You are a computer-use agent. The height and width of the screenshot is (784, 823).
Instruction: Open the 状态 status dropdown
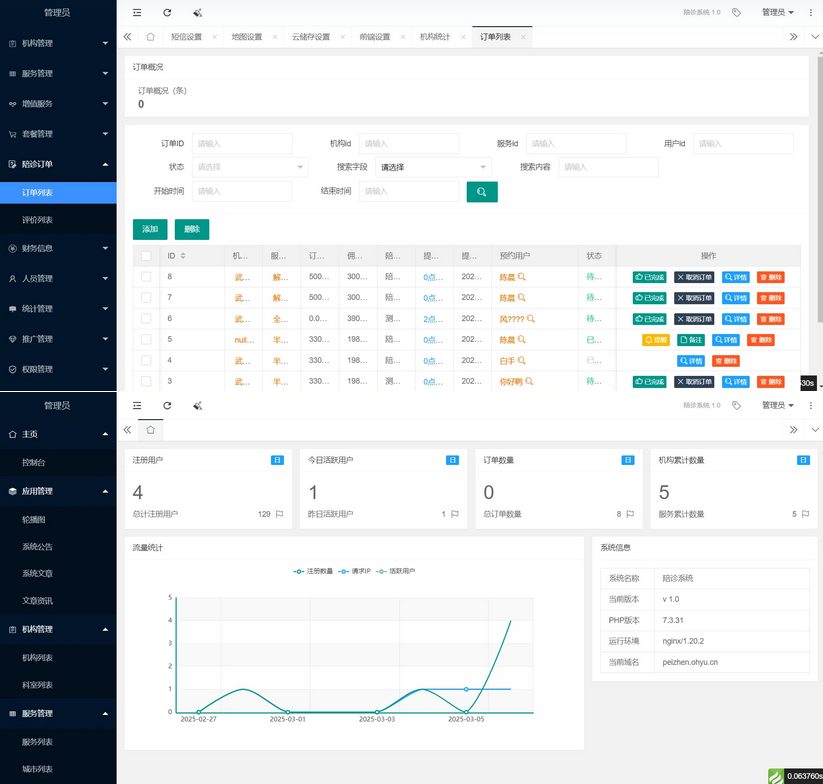click(x=250, y=167)
